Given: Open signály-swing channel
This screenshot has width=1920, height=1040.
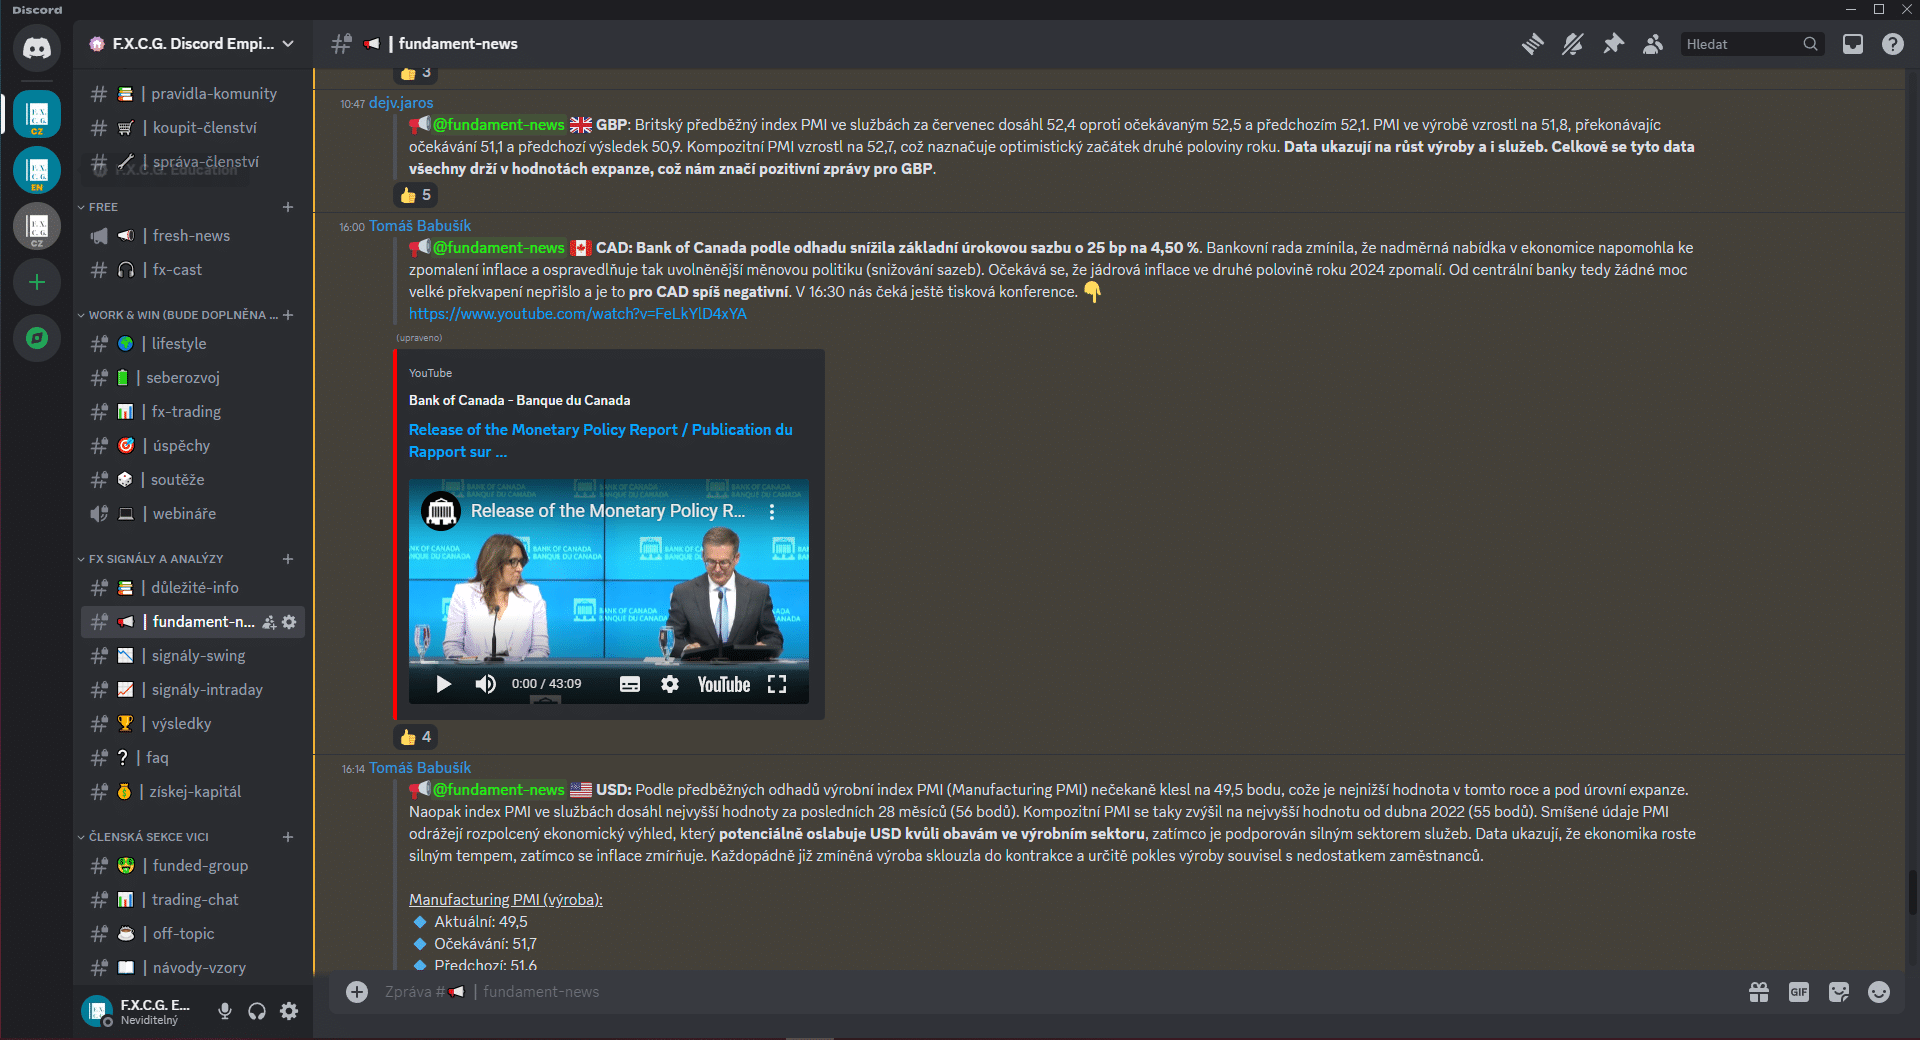Looking at the screenshot, I should click(x=193, y=656).
